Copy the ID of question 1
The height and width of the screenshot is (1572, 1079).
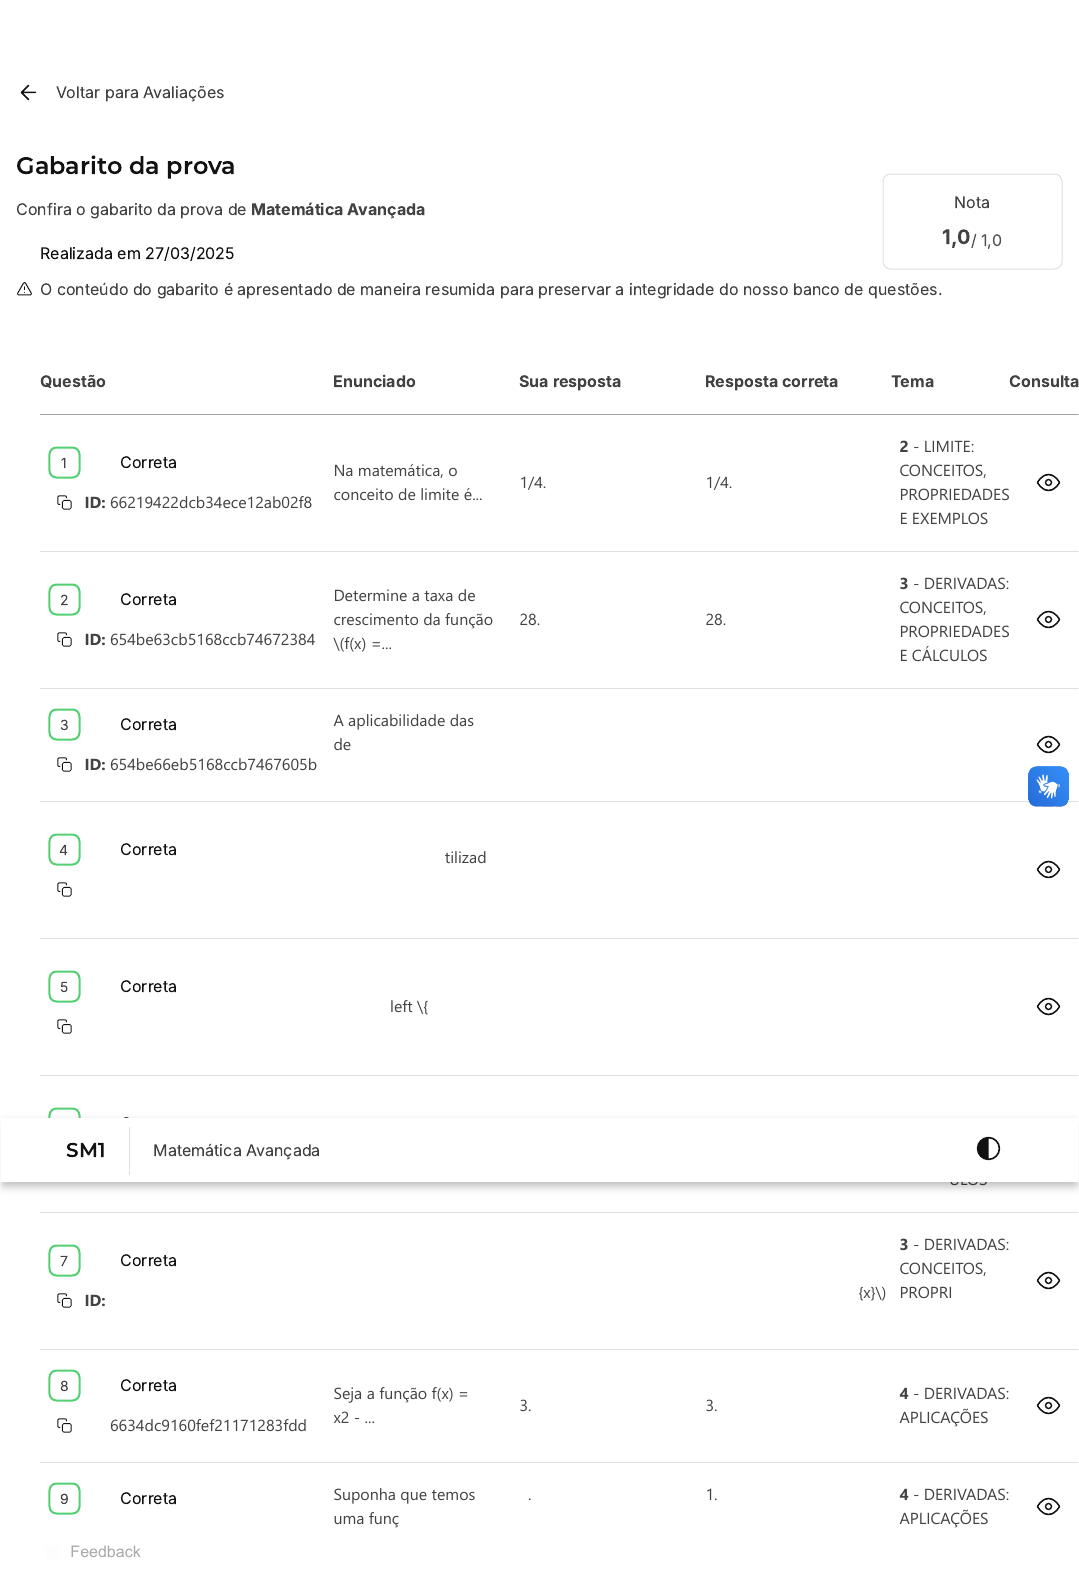64,503
